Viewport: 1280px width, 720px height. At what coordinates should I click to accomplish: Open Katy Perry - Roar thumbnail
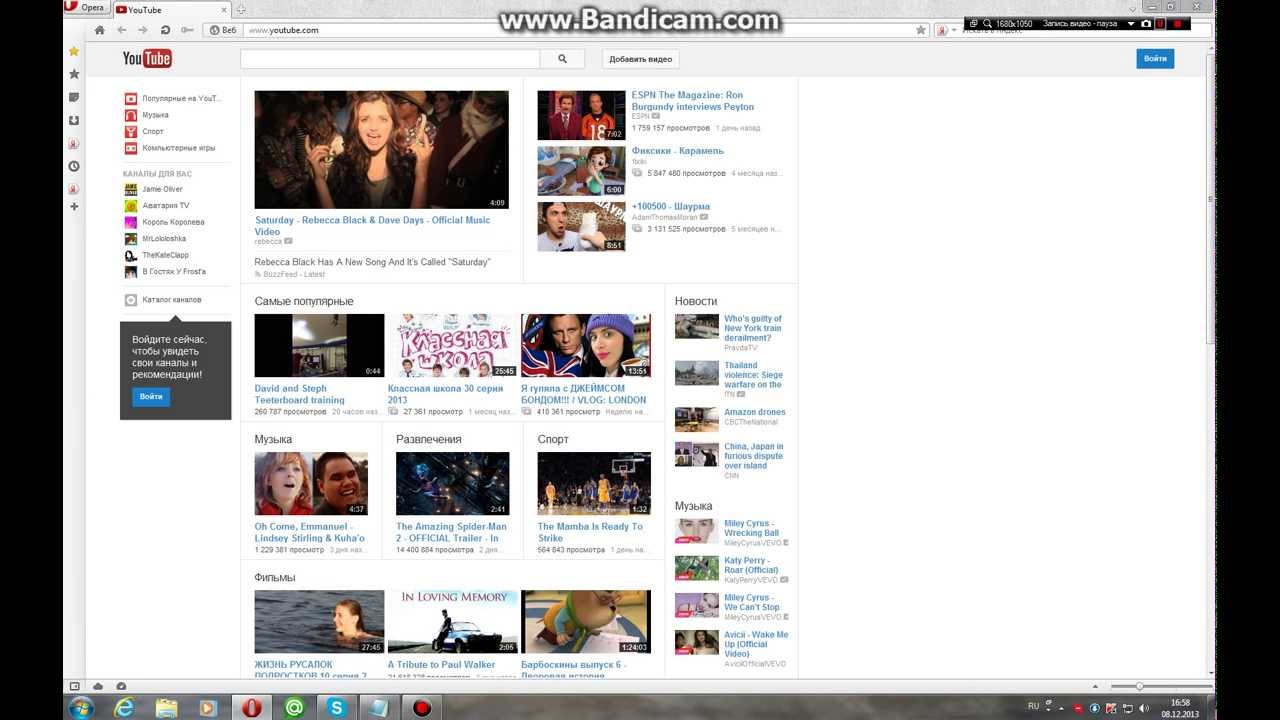697,568
